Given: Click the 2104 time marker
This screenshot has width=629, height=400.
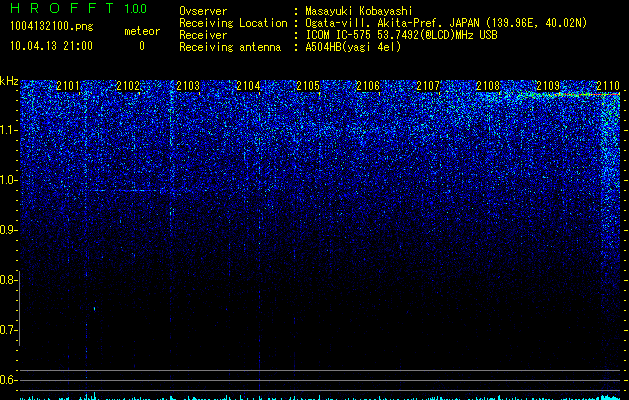Looking at the screenshot, I should pos(248,86).
